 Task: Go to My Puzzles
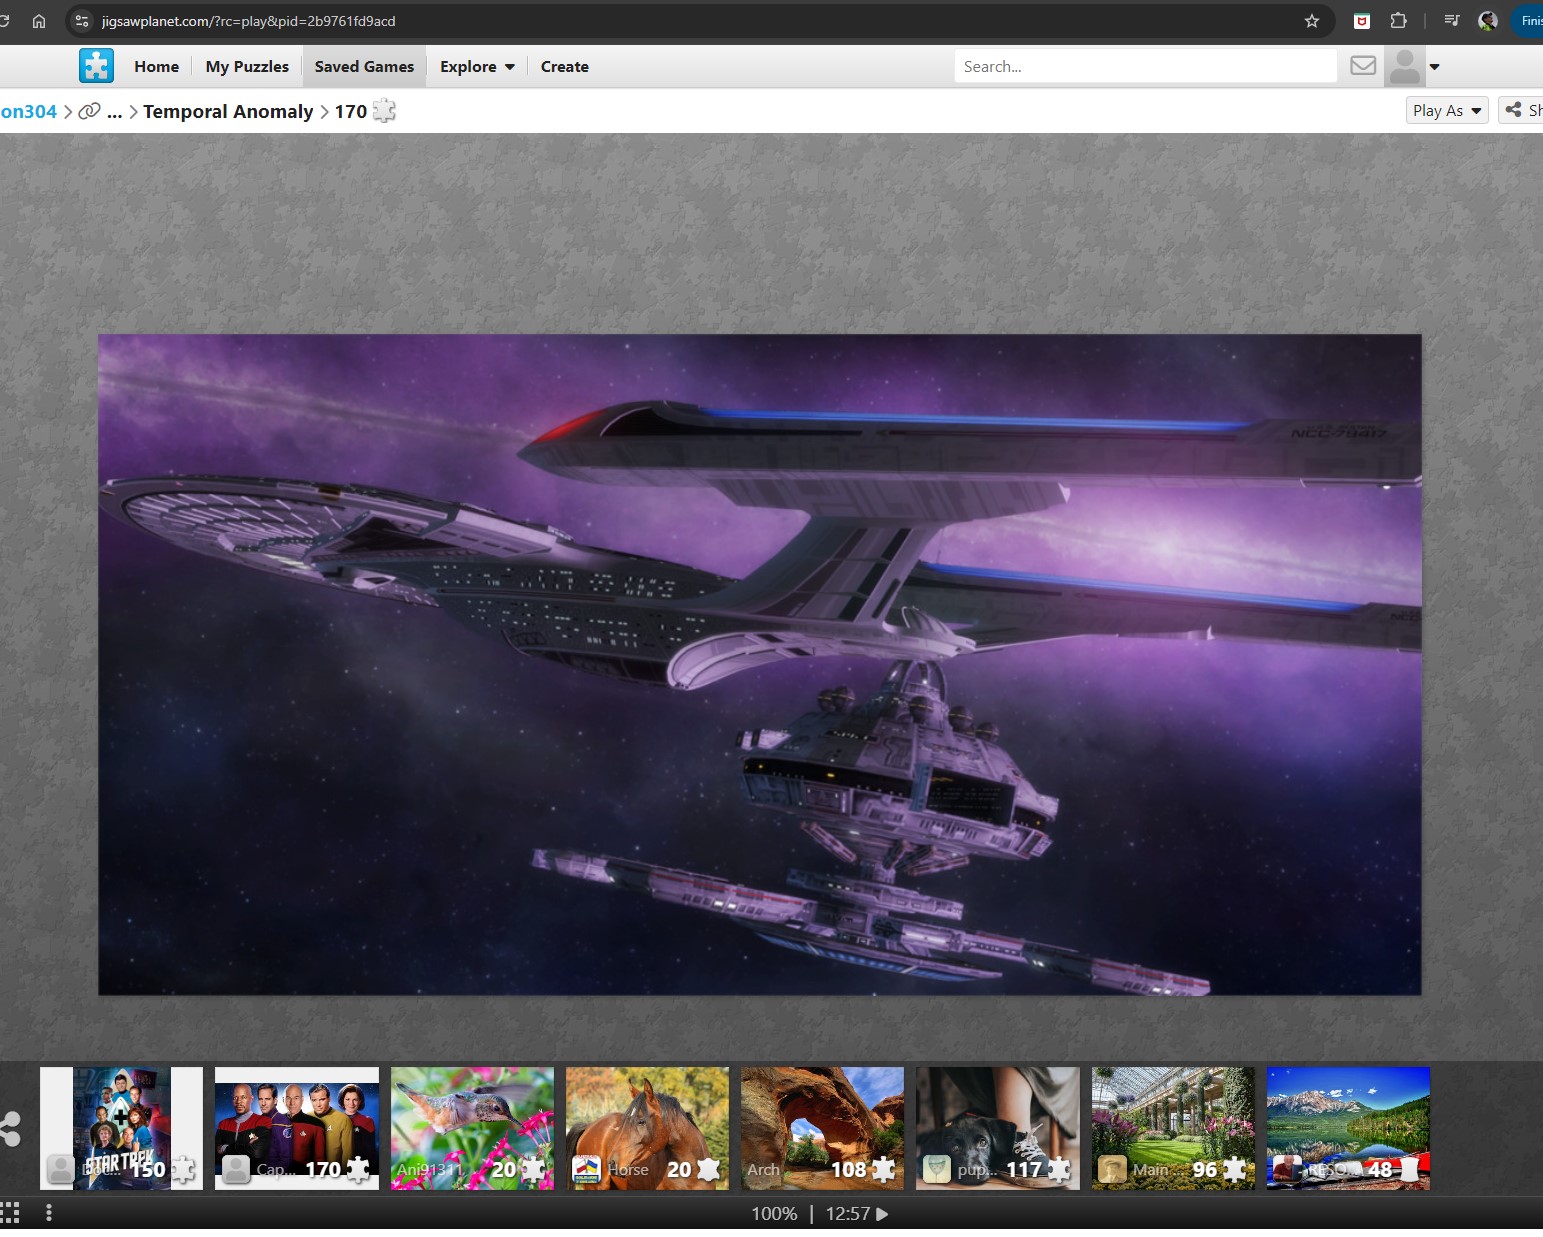[247, 66]
